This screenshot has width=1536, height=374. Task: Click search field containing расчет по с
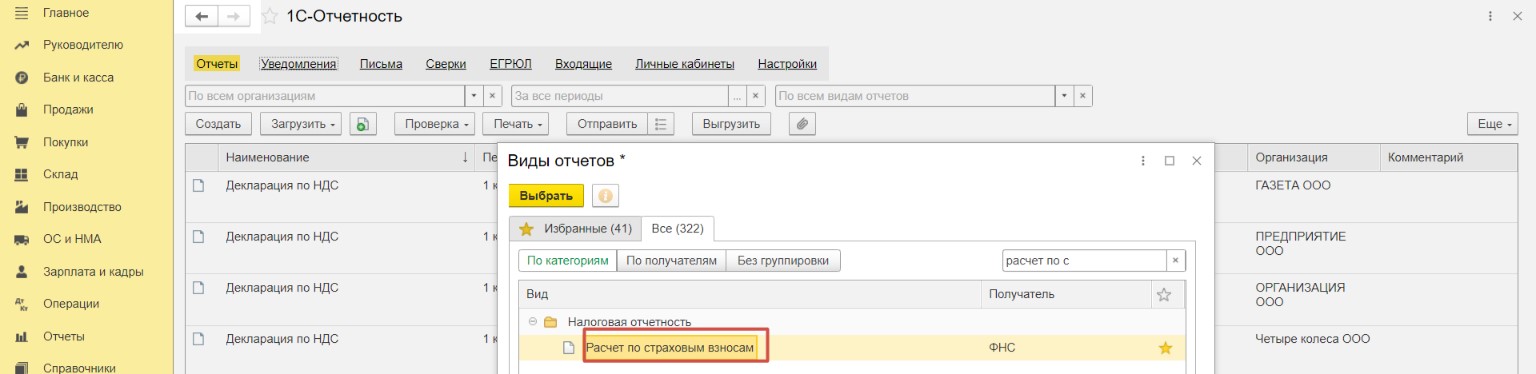[1084, 260]
